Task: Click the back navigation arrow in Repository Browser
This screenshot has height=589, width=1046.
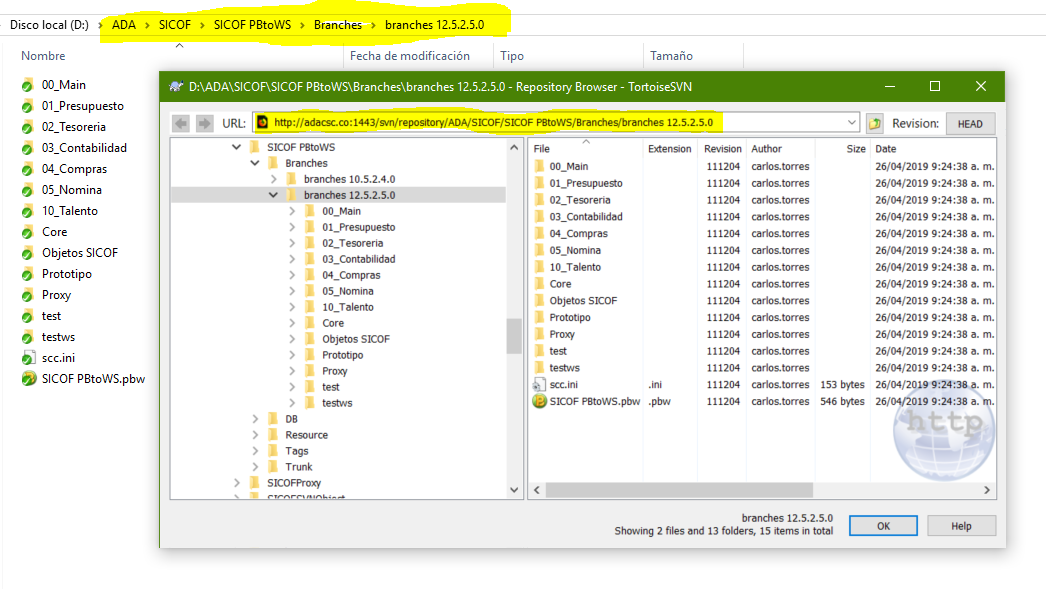Action: click(x=181, y=123)
